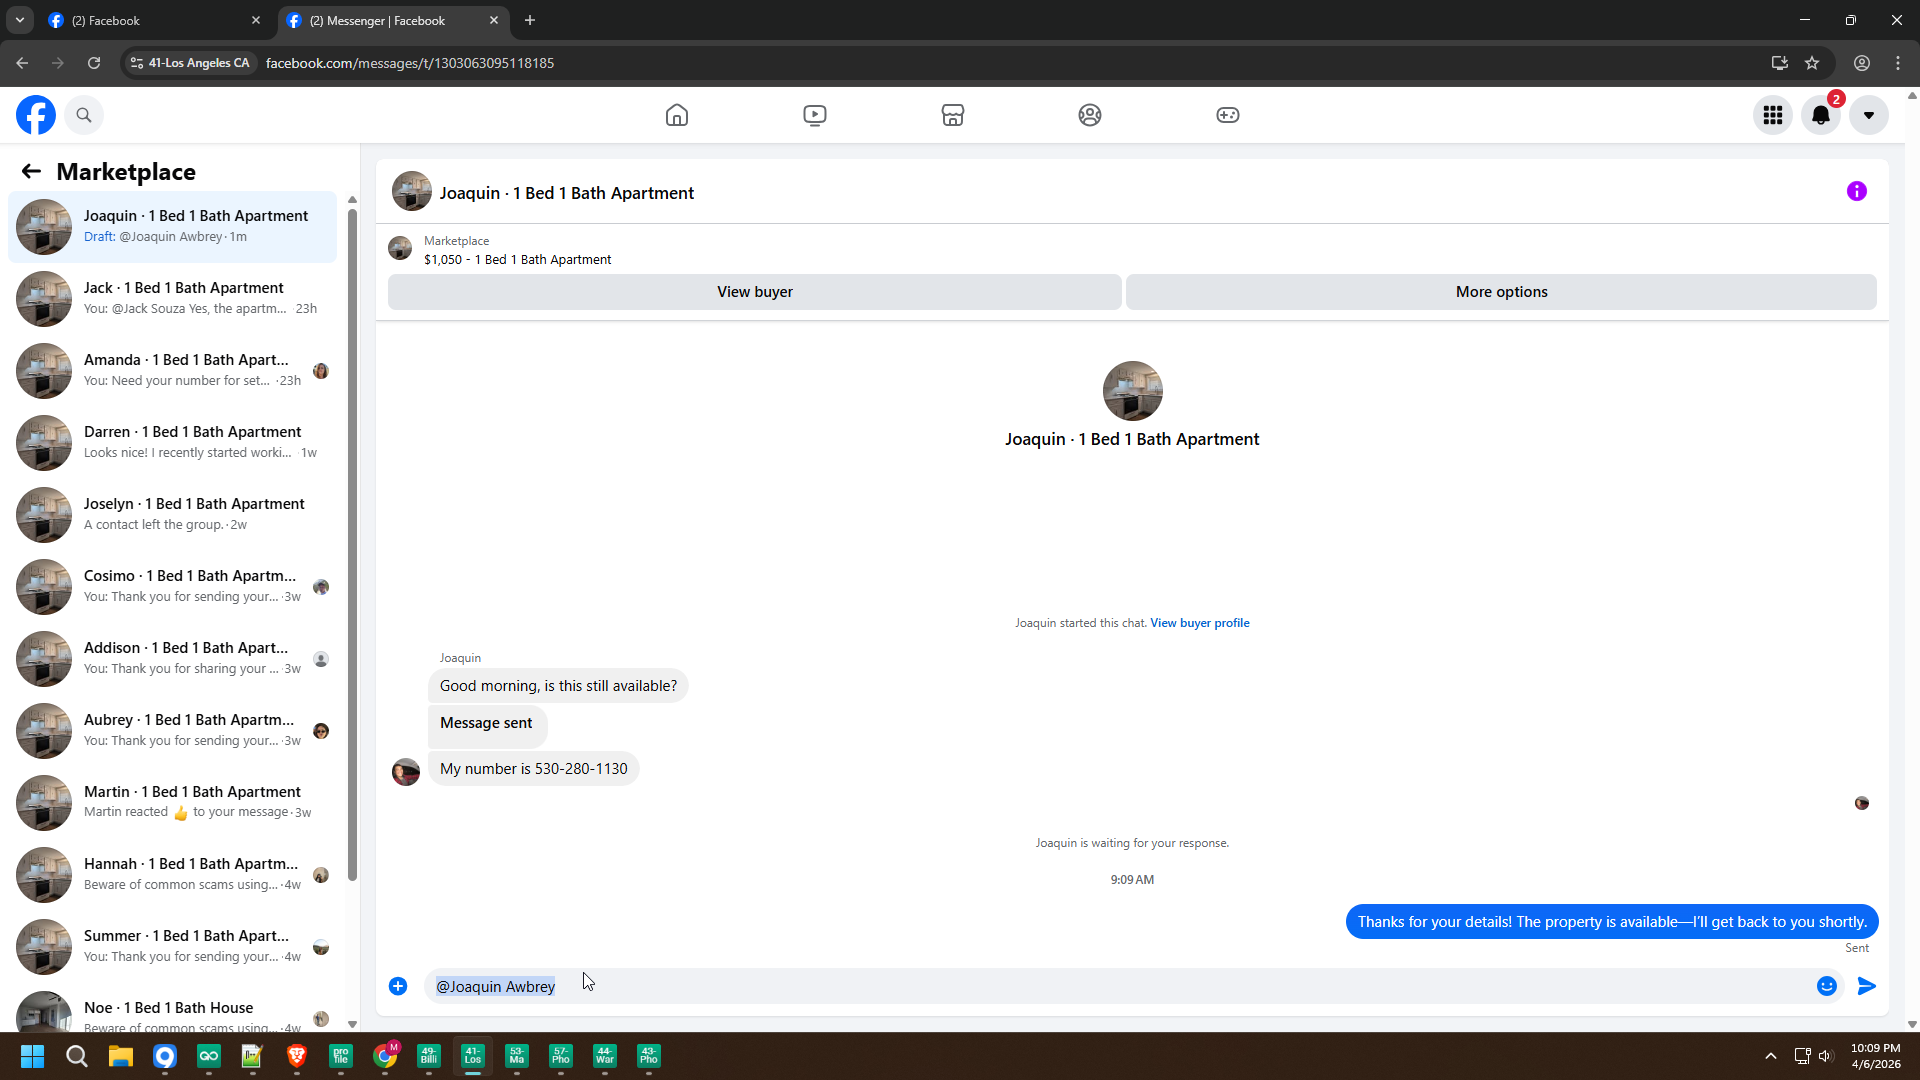Open Martin's conversation
This screenshot has width=1920, height=1080.
pos(173,803)
